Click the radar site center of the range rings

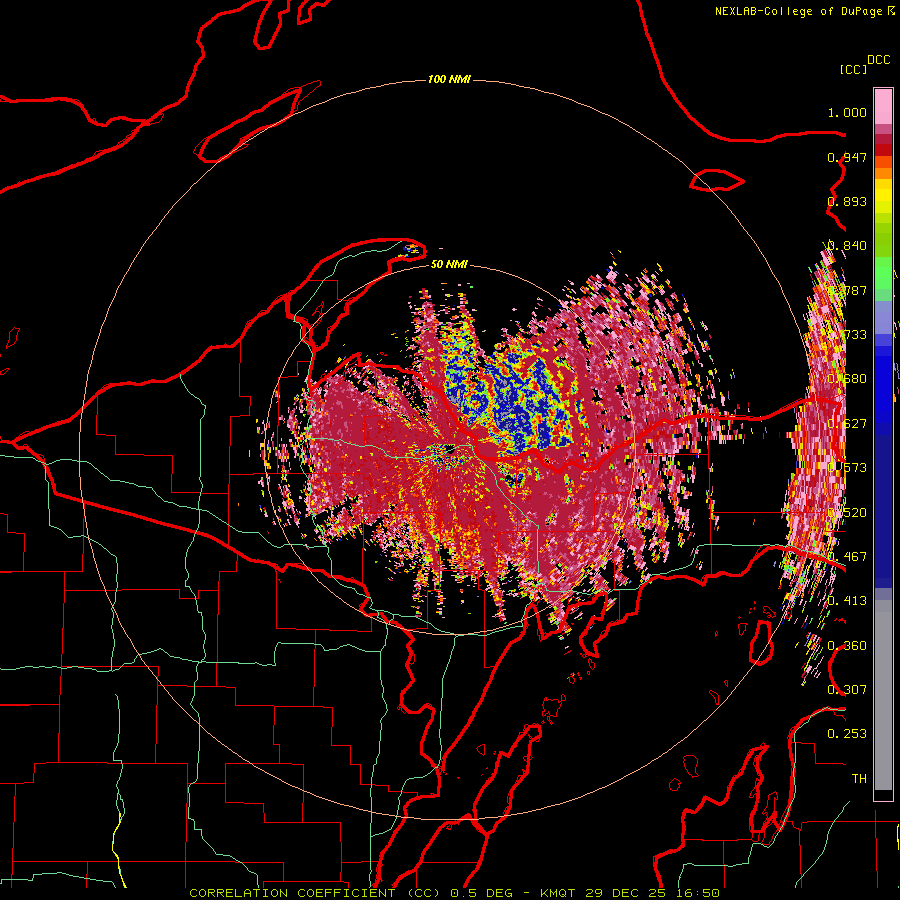(449, 449)
